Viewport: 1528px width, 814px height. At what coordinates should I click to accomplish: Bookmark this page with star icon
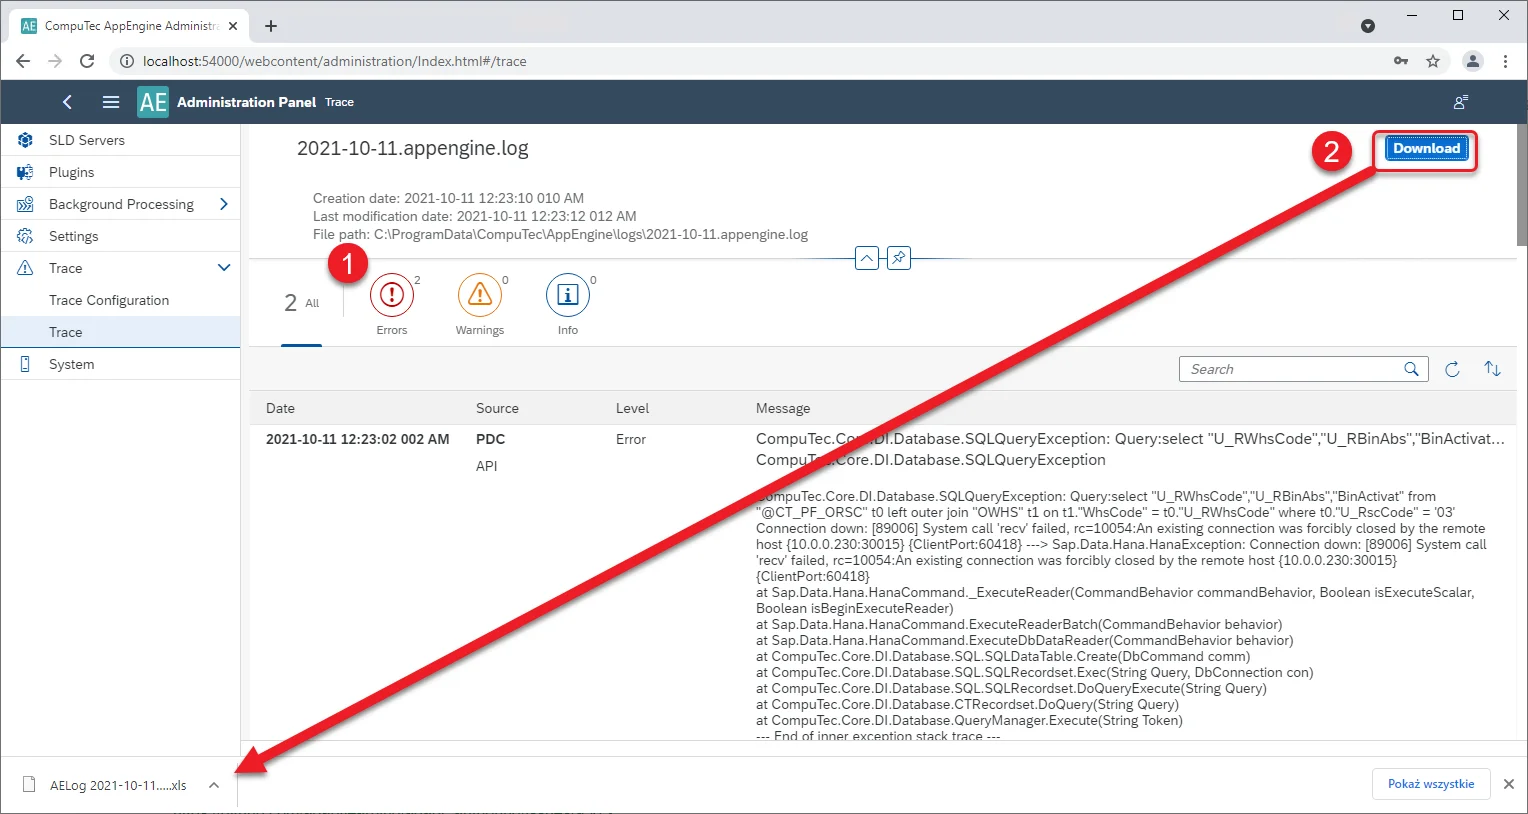tap(1432, 61)
